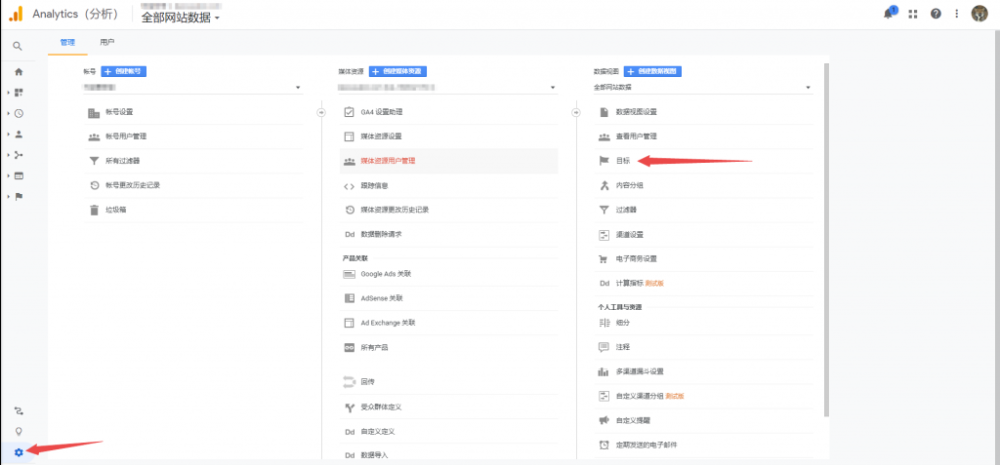Open the 垃圾箱 trash bin item
This screenshot has height=465, width=1000.
[116, 210]
